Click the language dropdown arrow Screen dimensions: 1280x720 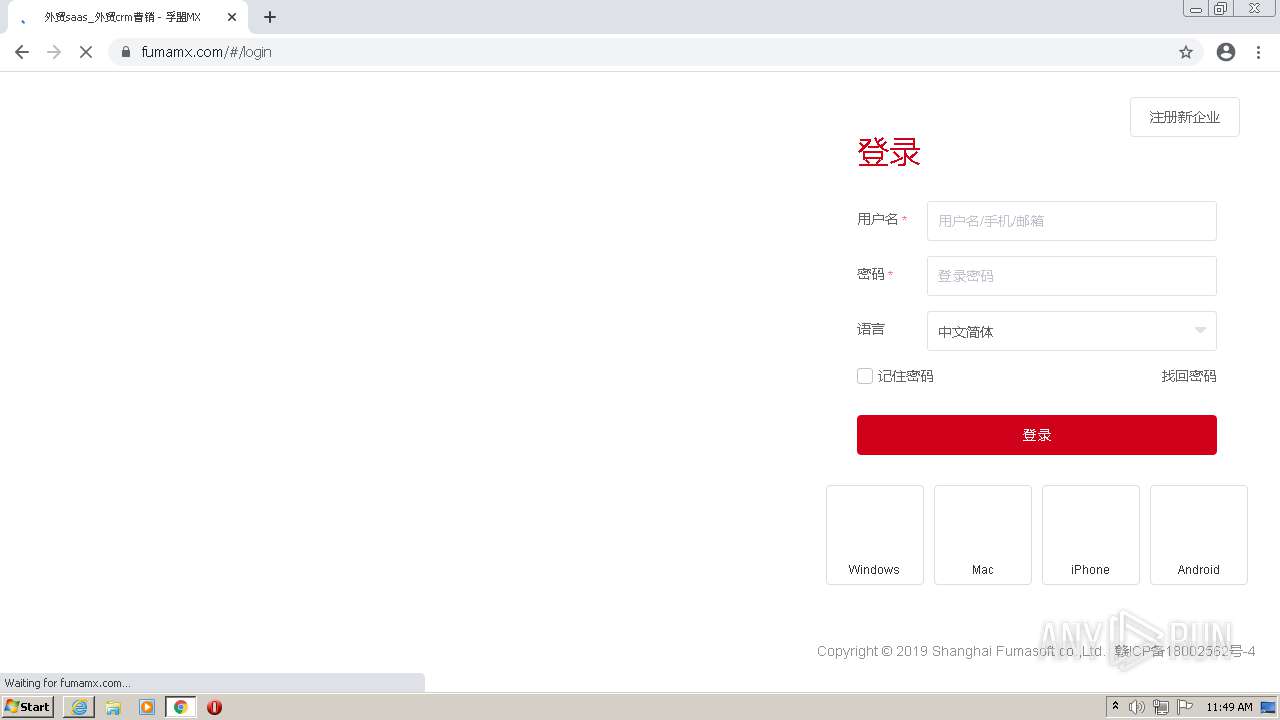pyautogui.click(x=1200, y=331)
